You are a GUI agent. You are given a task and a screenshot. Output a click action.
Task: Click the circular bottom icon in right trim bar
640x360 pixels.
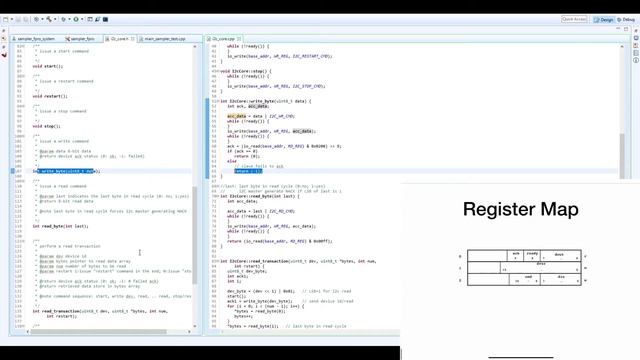636,60
